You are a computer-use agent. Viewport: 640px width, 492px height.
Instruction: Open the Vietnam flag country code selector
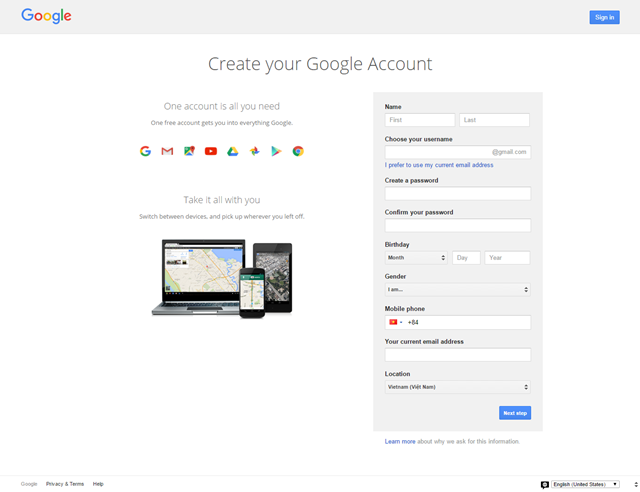pos(396,322)
